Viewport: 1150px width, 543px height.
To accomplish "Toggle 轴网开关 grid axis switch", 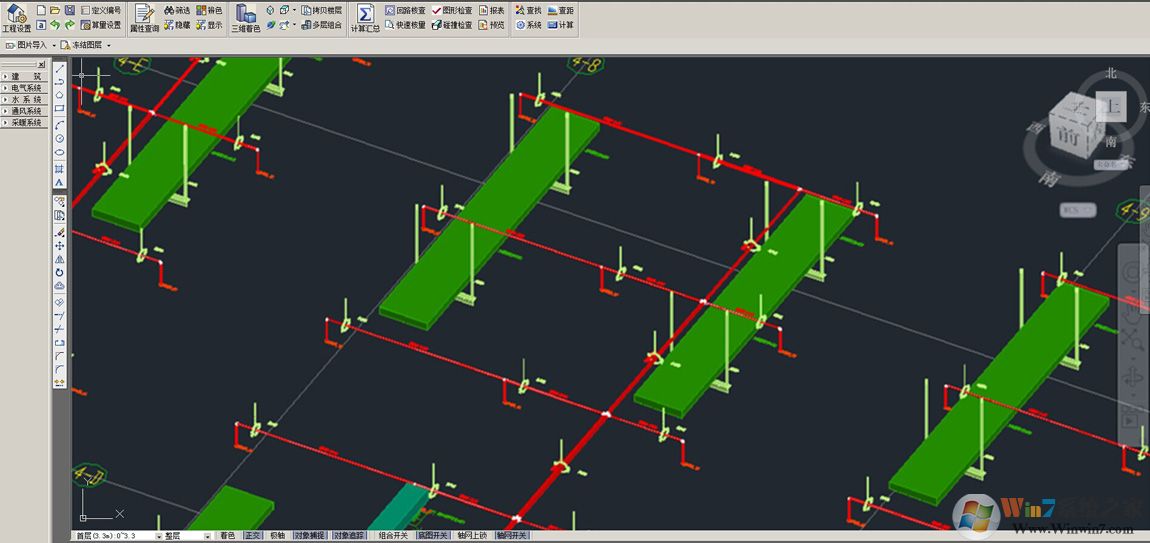I will (513, 536).
